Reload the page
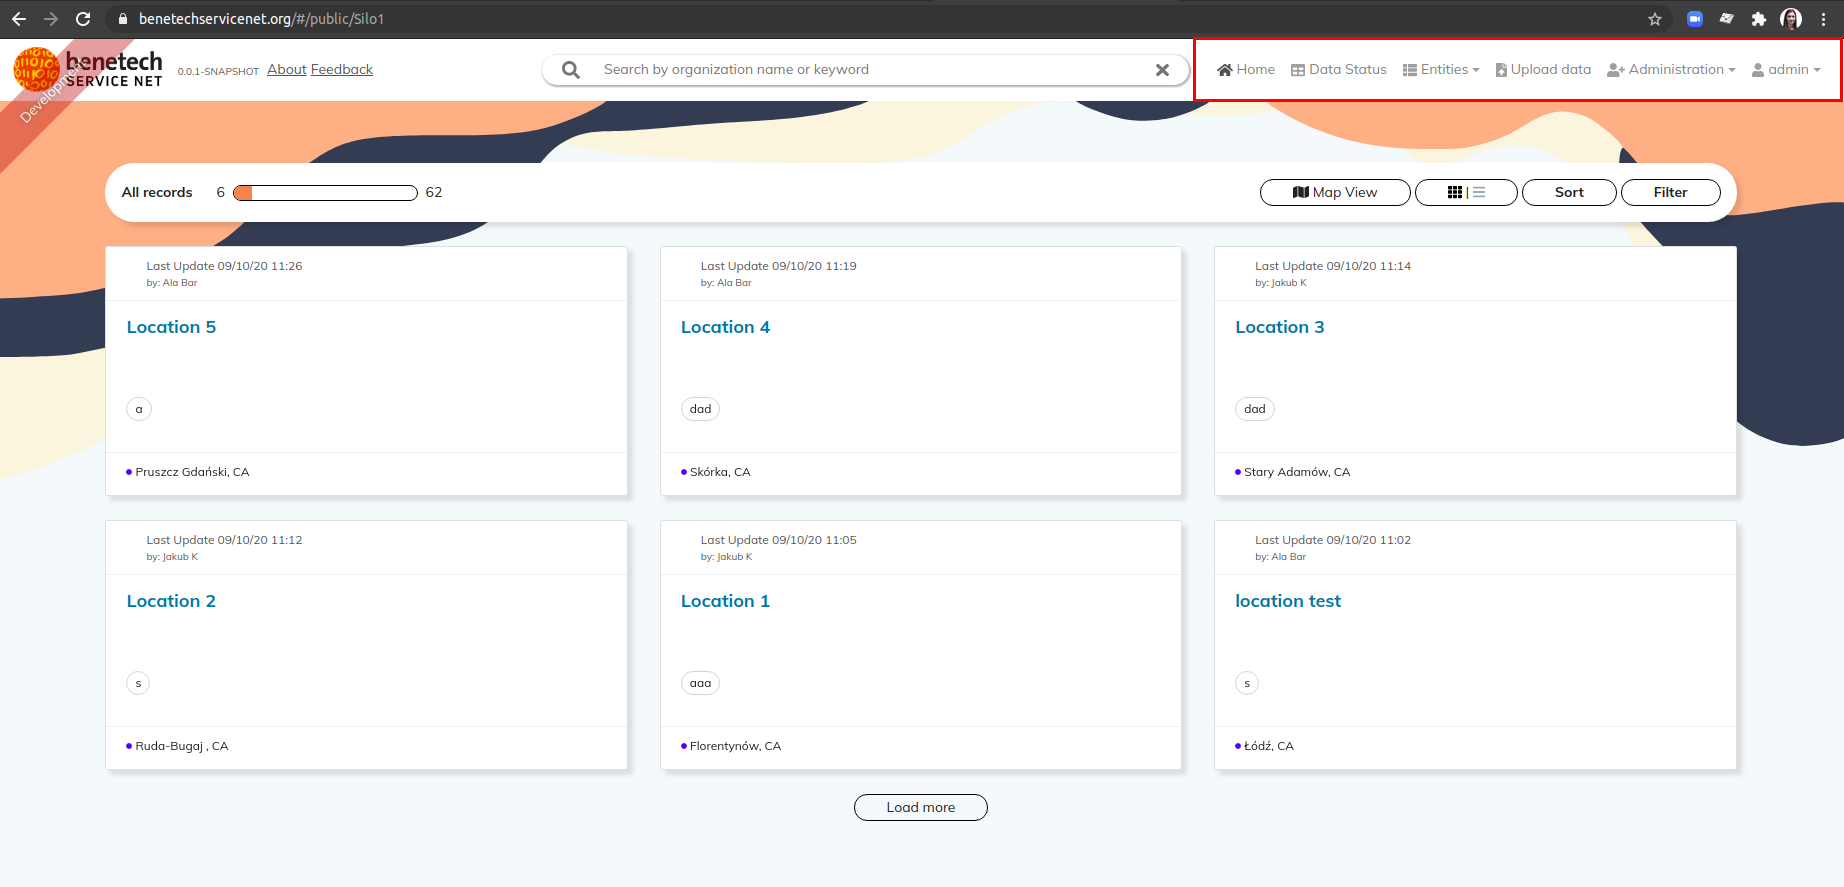The height and width of the screenshot is (887, 1844). coord(83,19)
